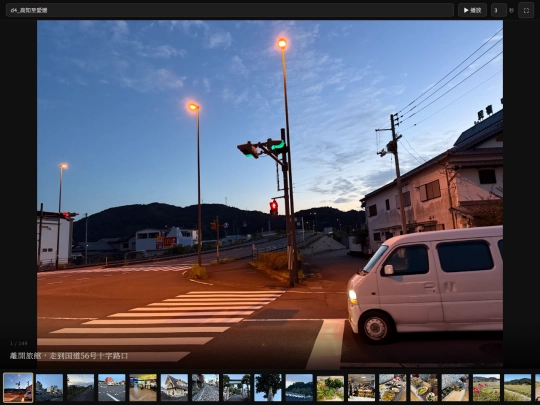This screenshot has height=405, width=540.
Task: Click the 1 / 149 photo counter
Action: (x=19, y=343)
